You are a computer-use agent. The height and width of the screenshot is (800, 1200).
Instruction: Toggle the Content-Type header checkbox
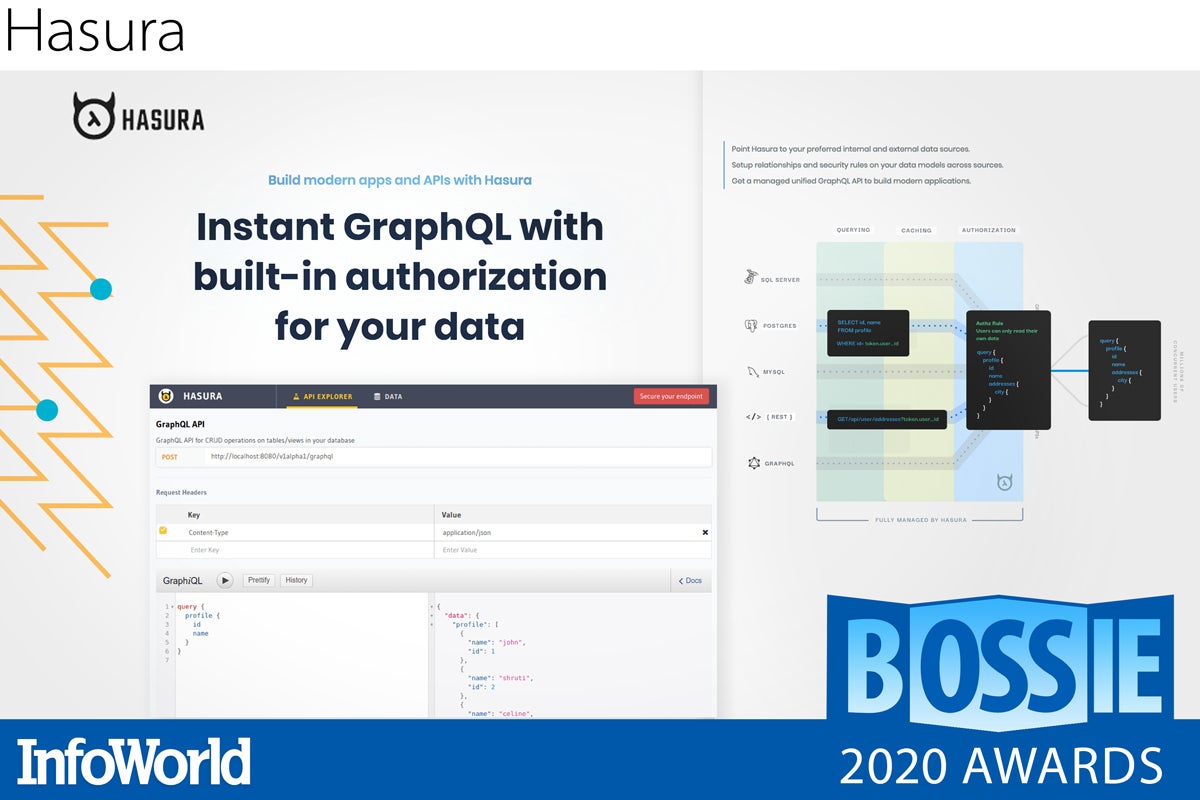(163, 531)
